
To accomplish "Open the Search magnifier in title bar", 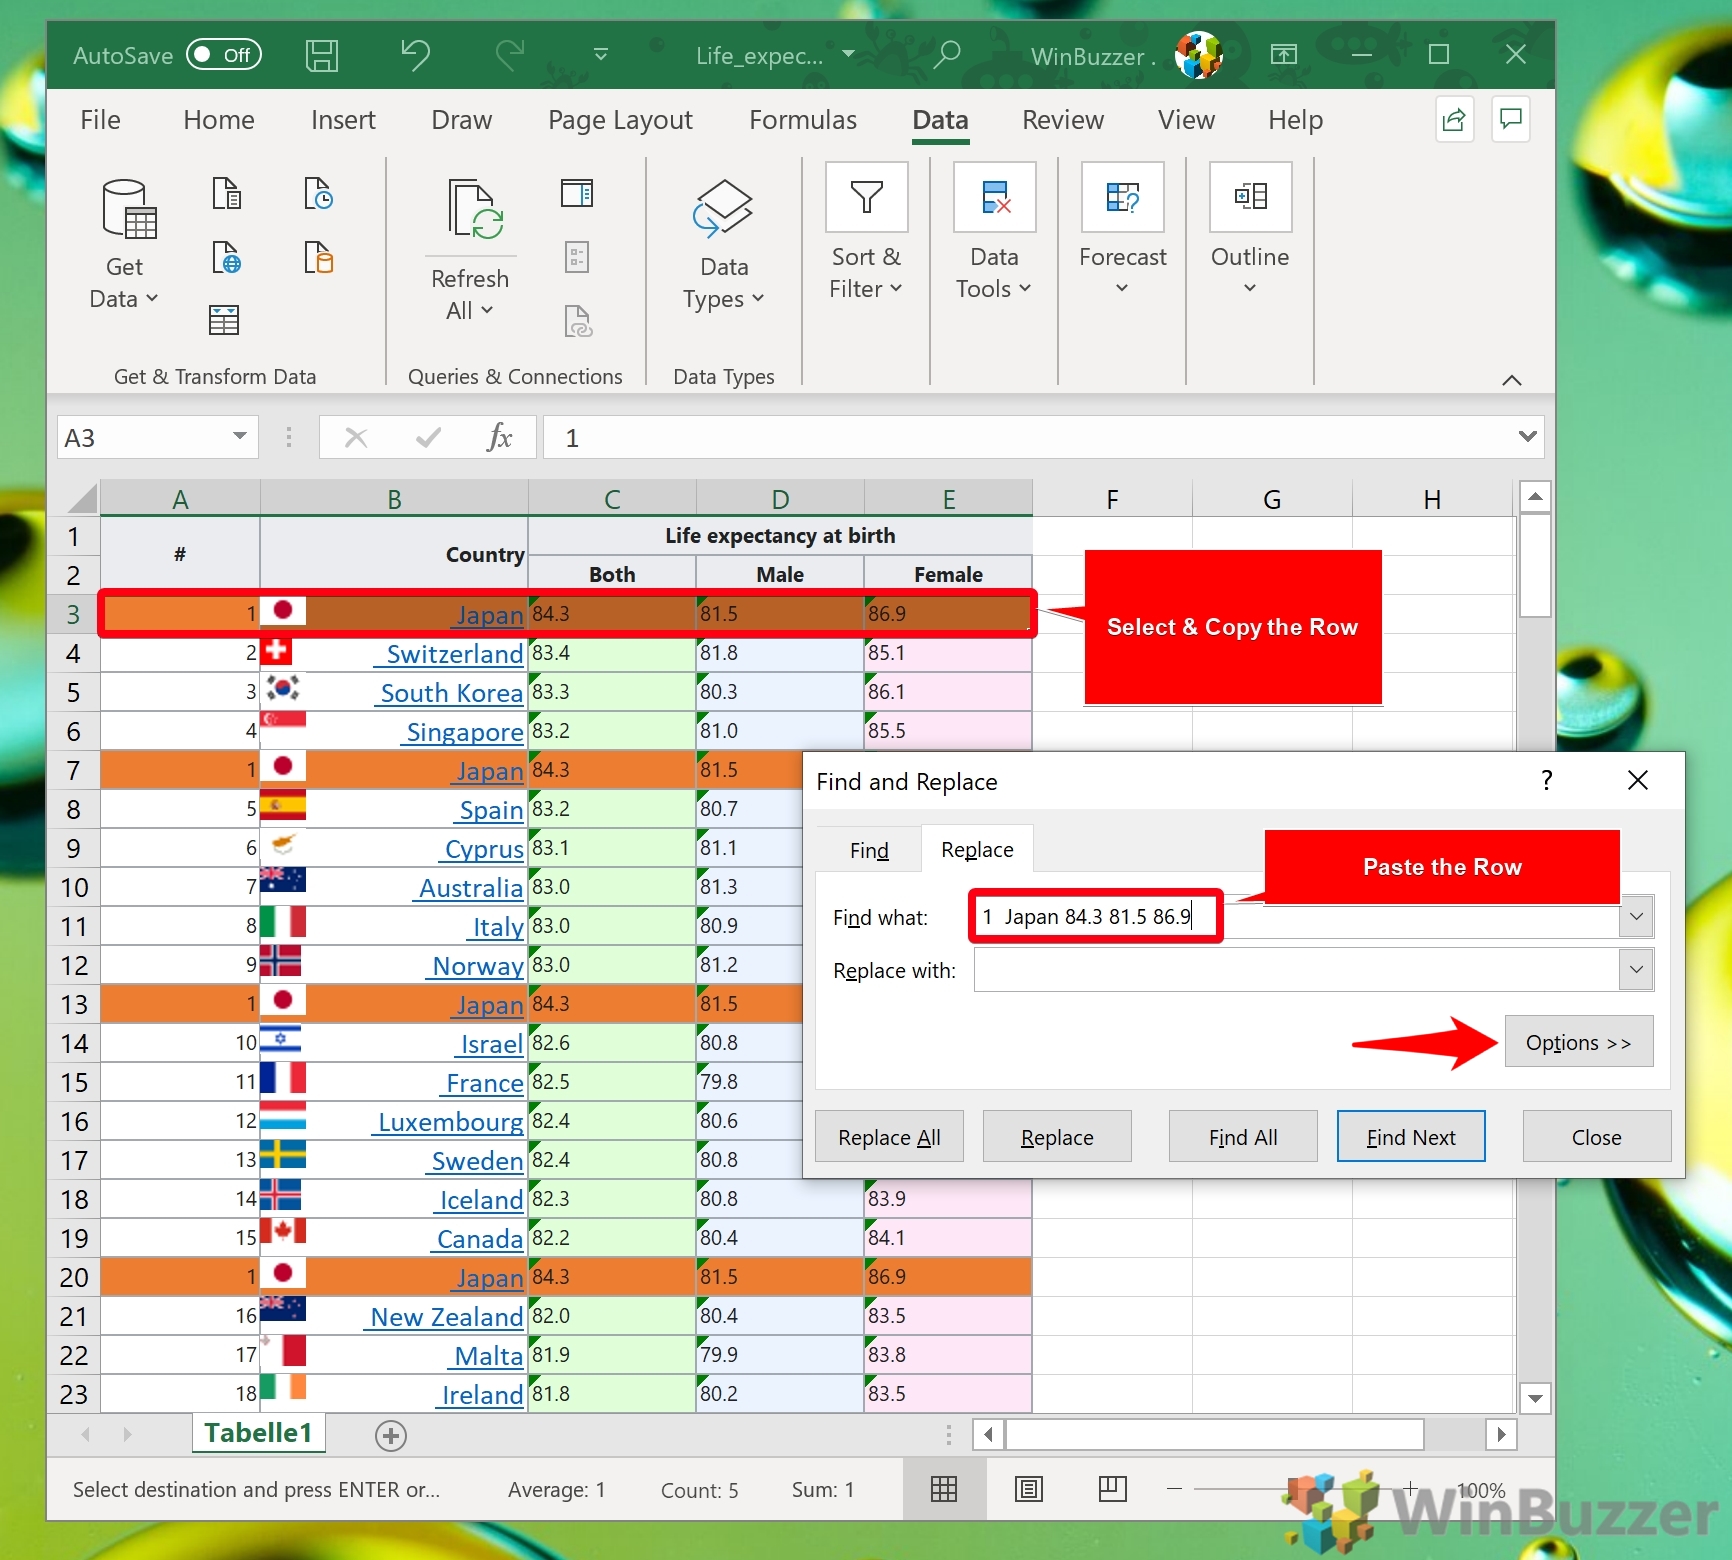I will click(946, 55).
